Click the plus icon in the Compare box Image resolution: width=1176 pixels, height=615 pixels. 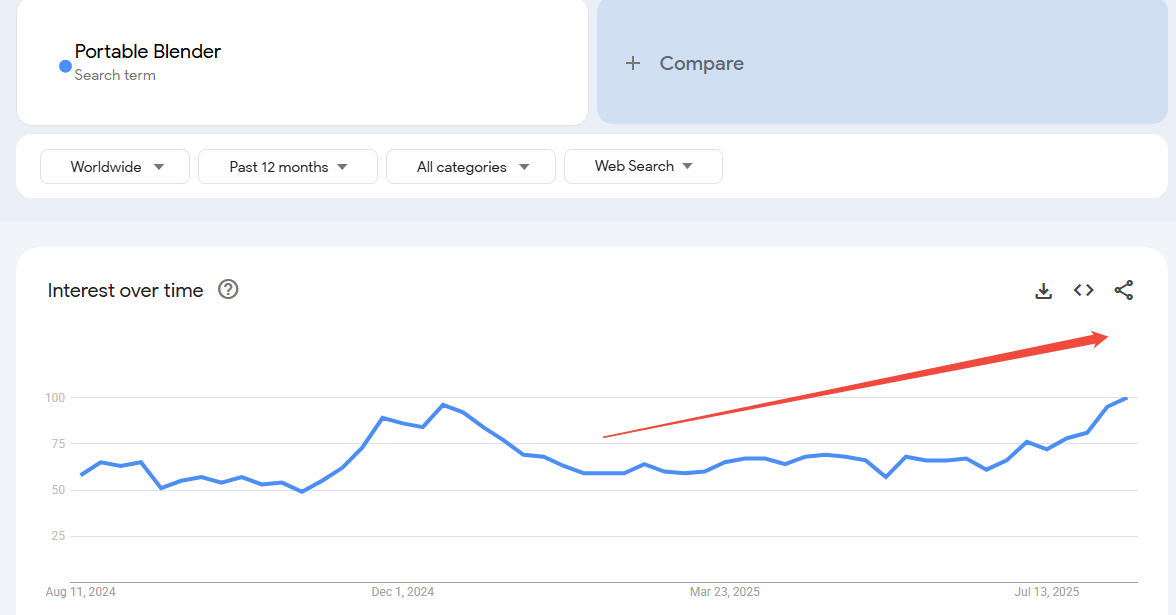[633, 63]
